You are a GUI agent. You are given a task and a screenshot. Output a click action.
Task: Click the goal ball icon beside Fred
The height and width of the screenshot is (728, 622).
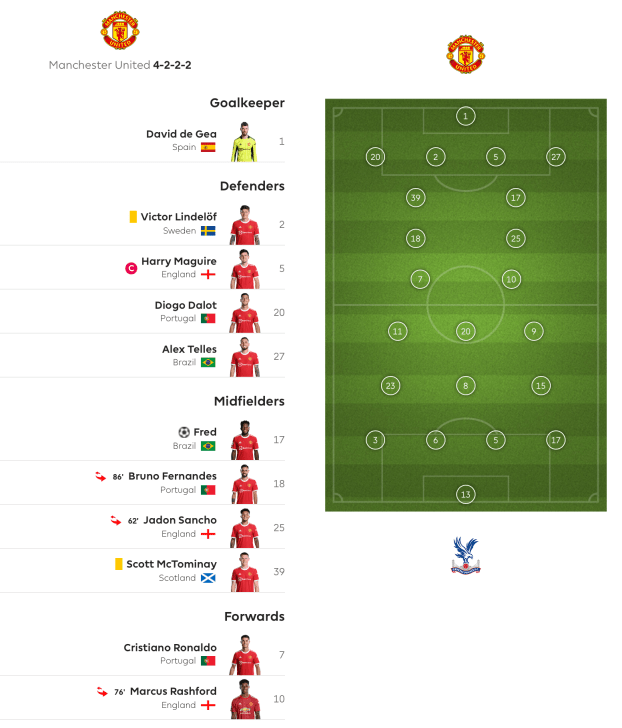(184, 432)
